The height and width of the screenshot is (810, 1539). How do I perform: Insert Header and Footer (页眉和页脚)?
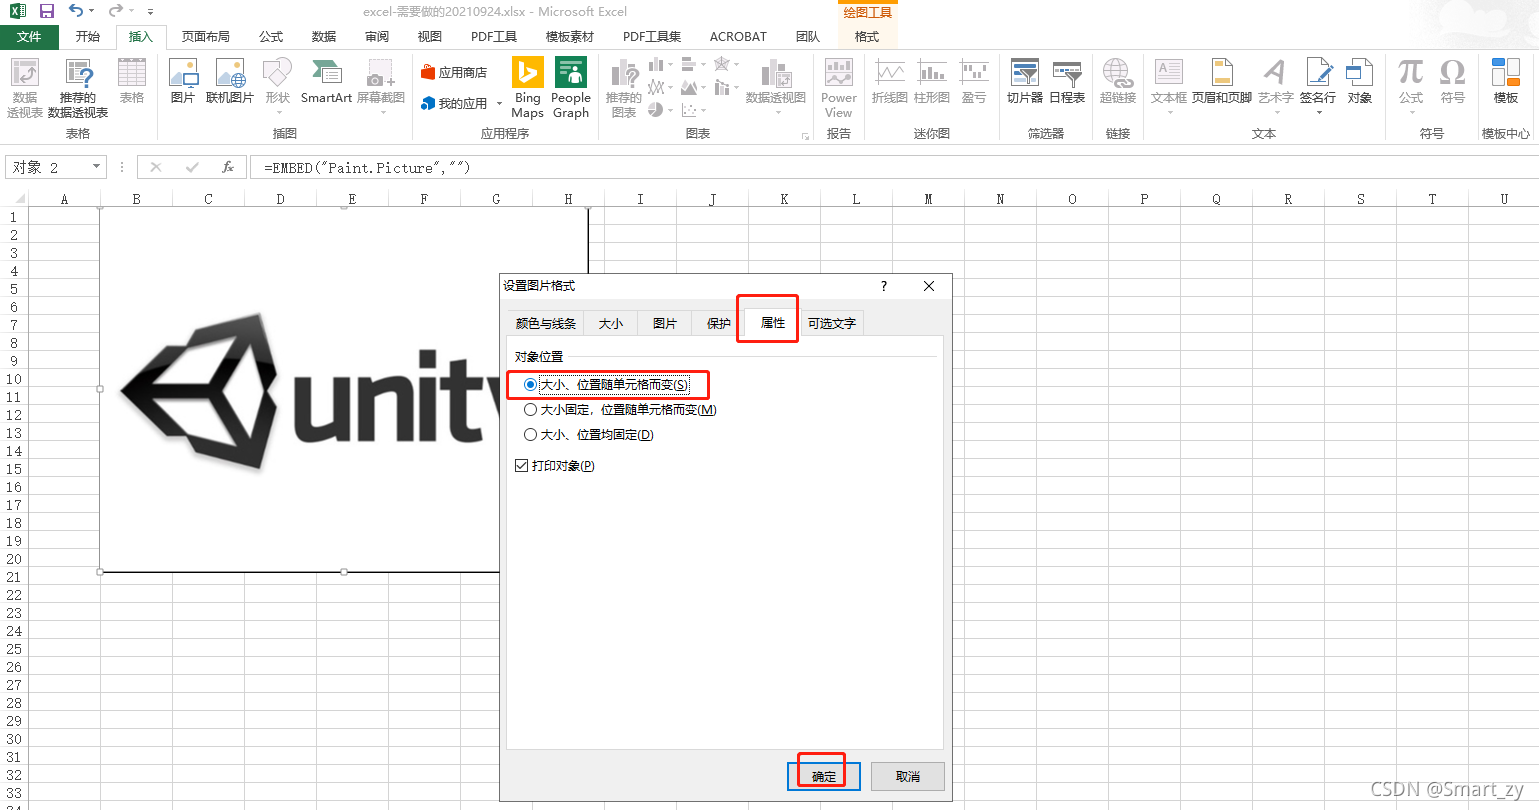click(1222, 81)
